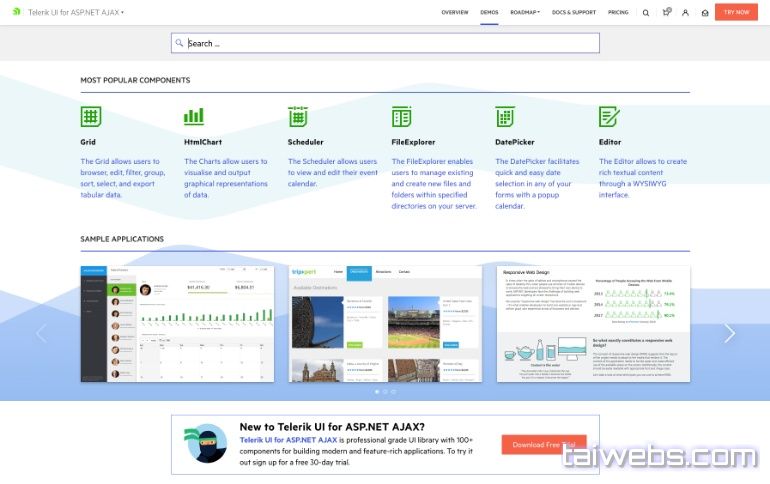Open the shopping cart icon

coord(666,13)
